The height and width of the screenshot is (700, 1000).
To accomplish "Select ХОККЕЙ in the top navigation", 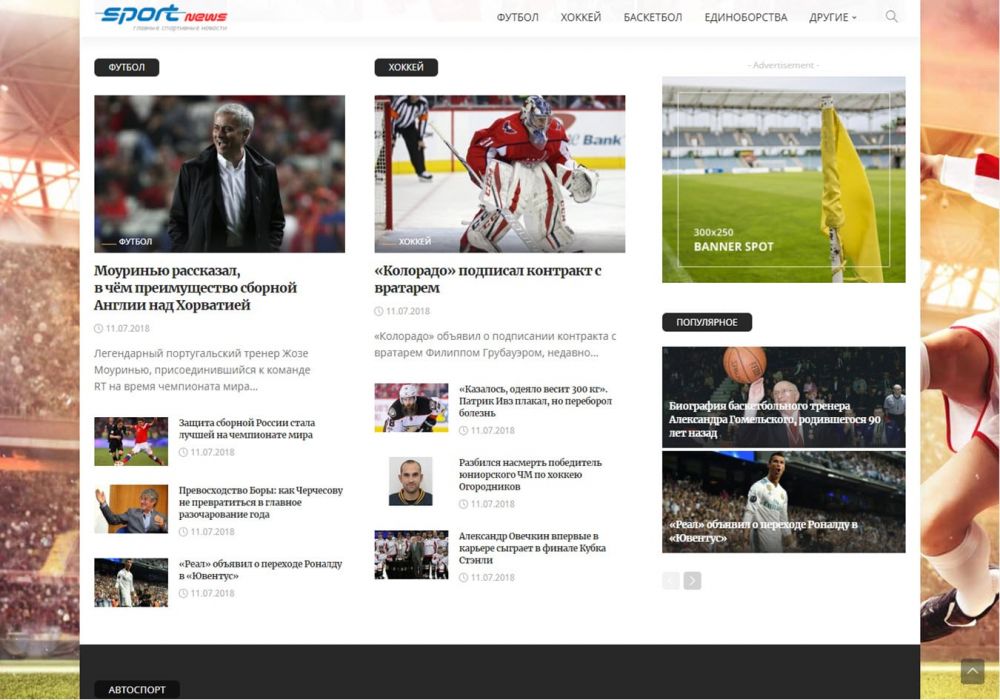I will [581, 17].
